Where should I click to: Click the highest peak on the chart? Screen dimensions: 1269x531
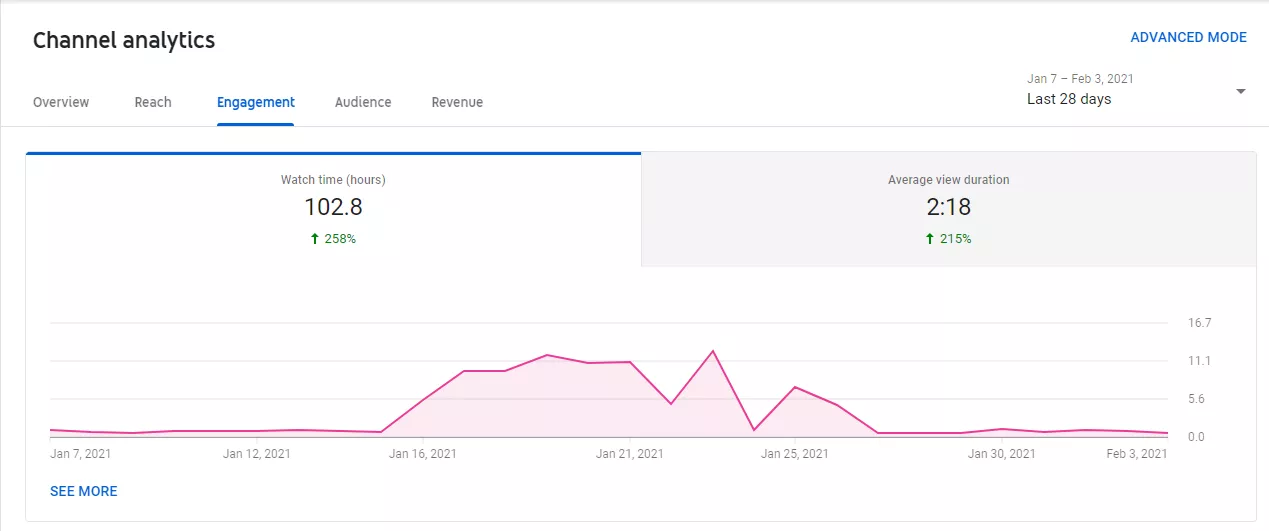(x=712, y=351)
